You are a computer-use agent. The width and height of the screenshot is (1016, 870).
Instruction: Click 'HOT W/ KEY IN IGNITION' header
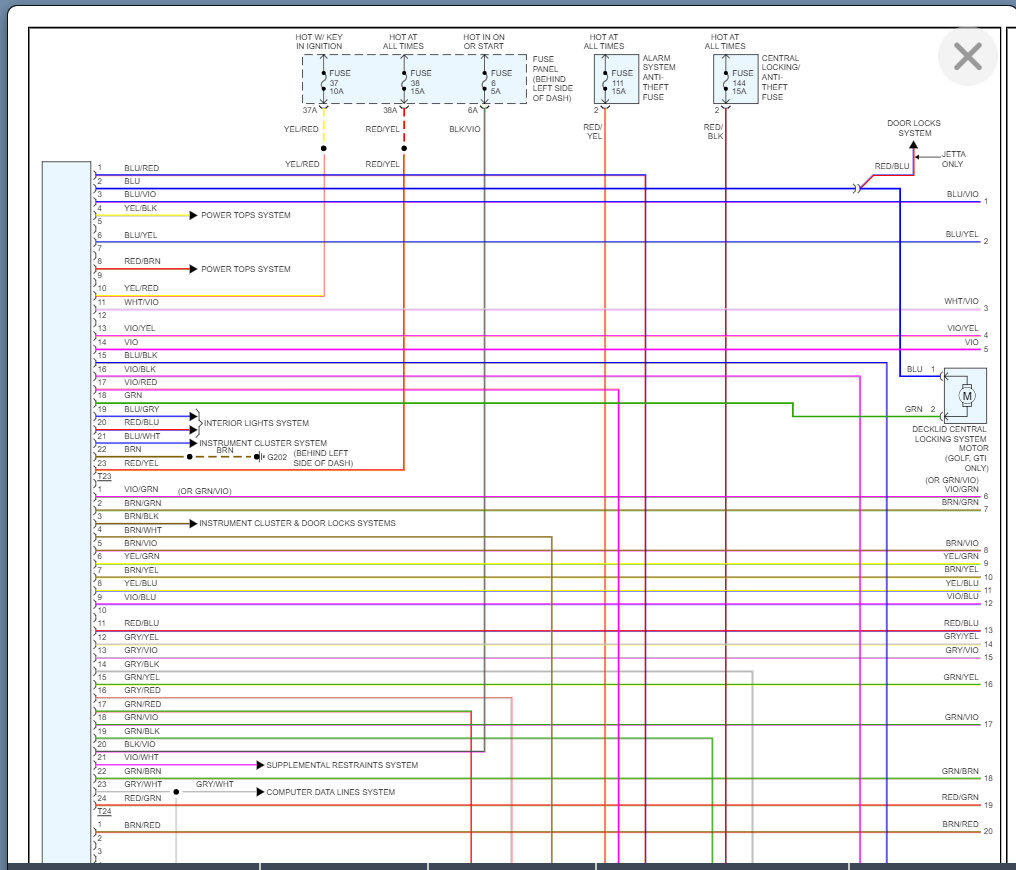319,41
